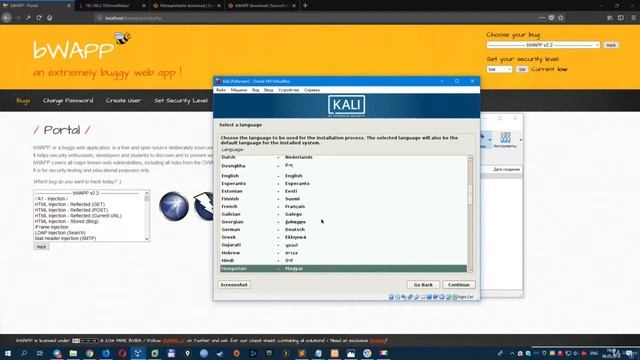This screenshot has width=640, height=360.
Task: Select Hindi language row
Action: [343, 260]
